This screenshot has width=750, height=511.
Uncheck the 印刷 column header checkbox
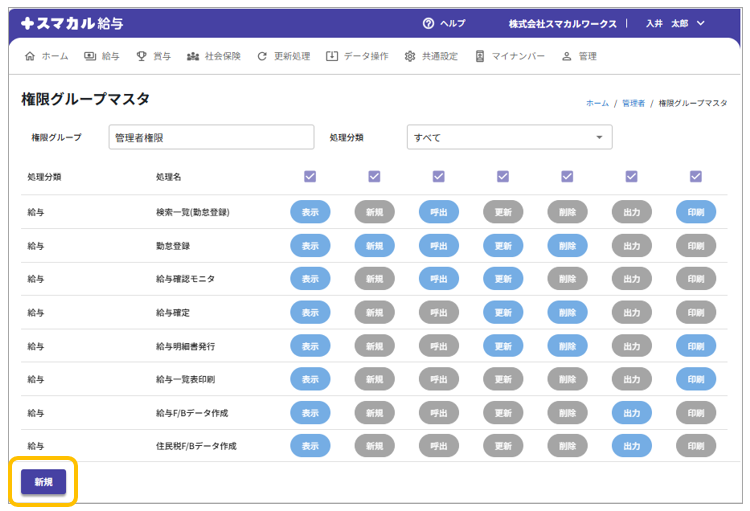point(696,176)
